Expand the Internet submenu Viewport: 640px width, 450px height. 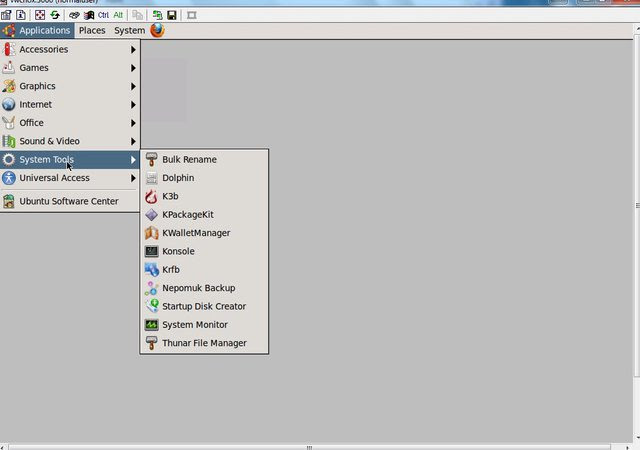click(70, 104)
